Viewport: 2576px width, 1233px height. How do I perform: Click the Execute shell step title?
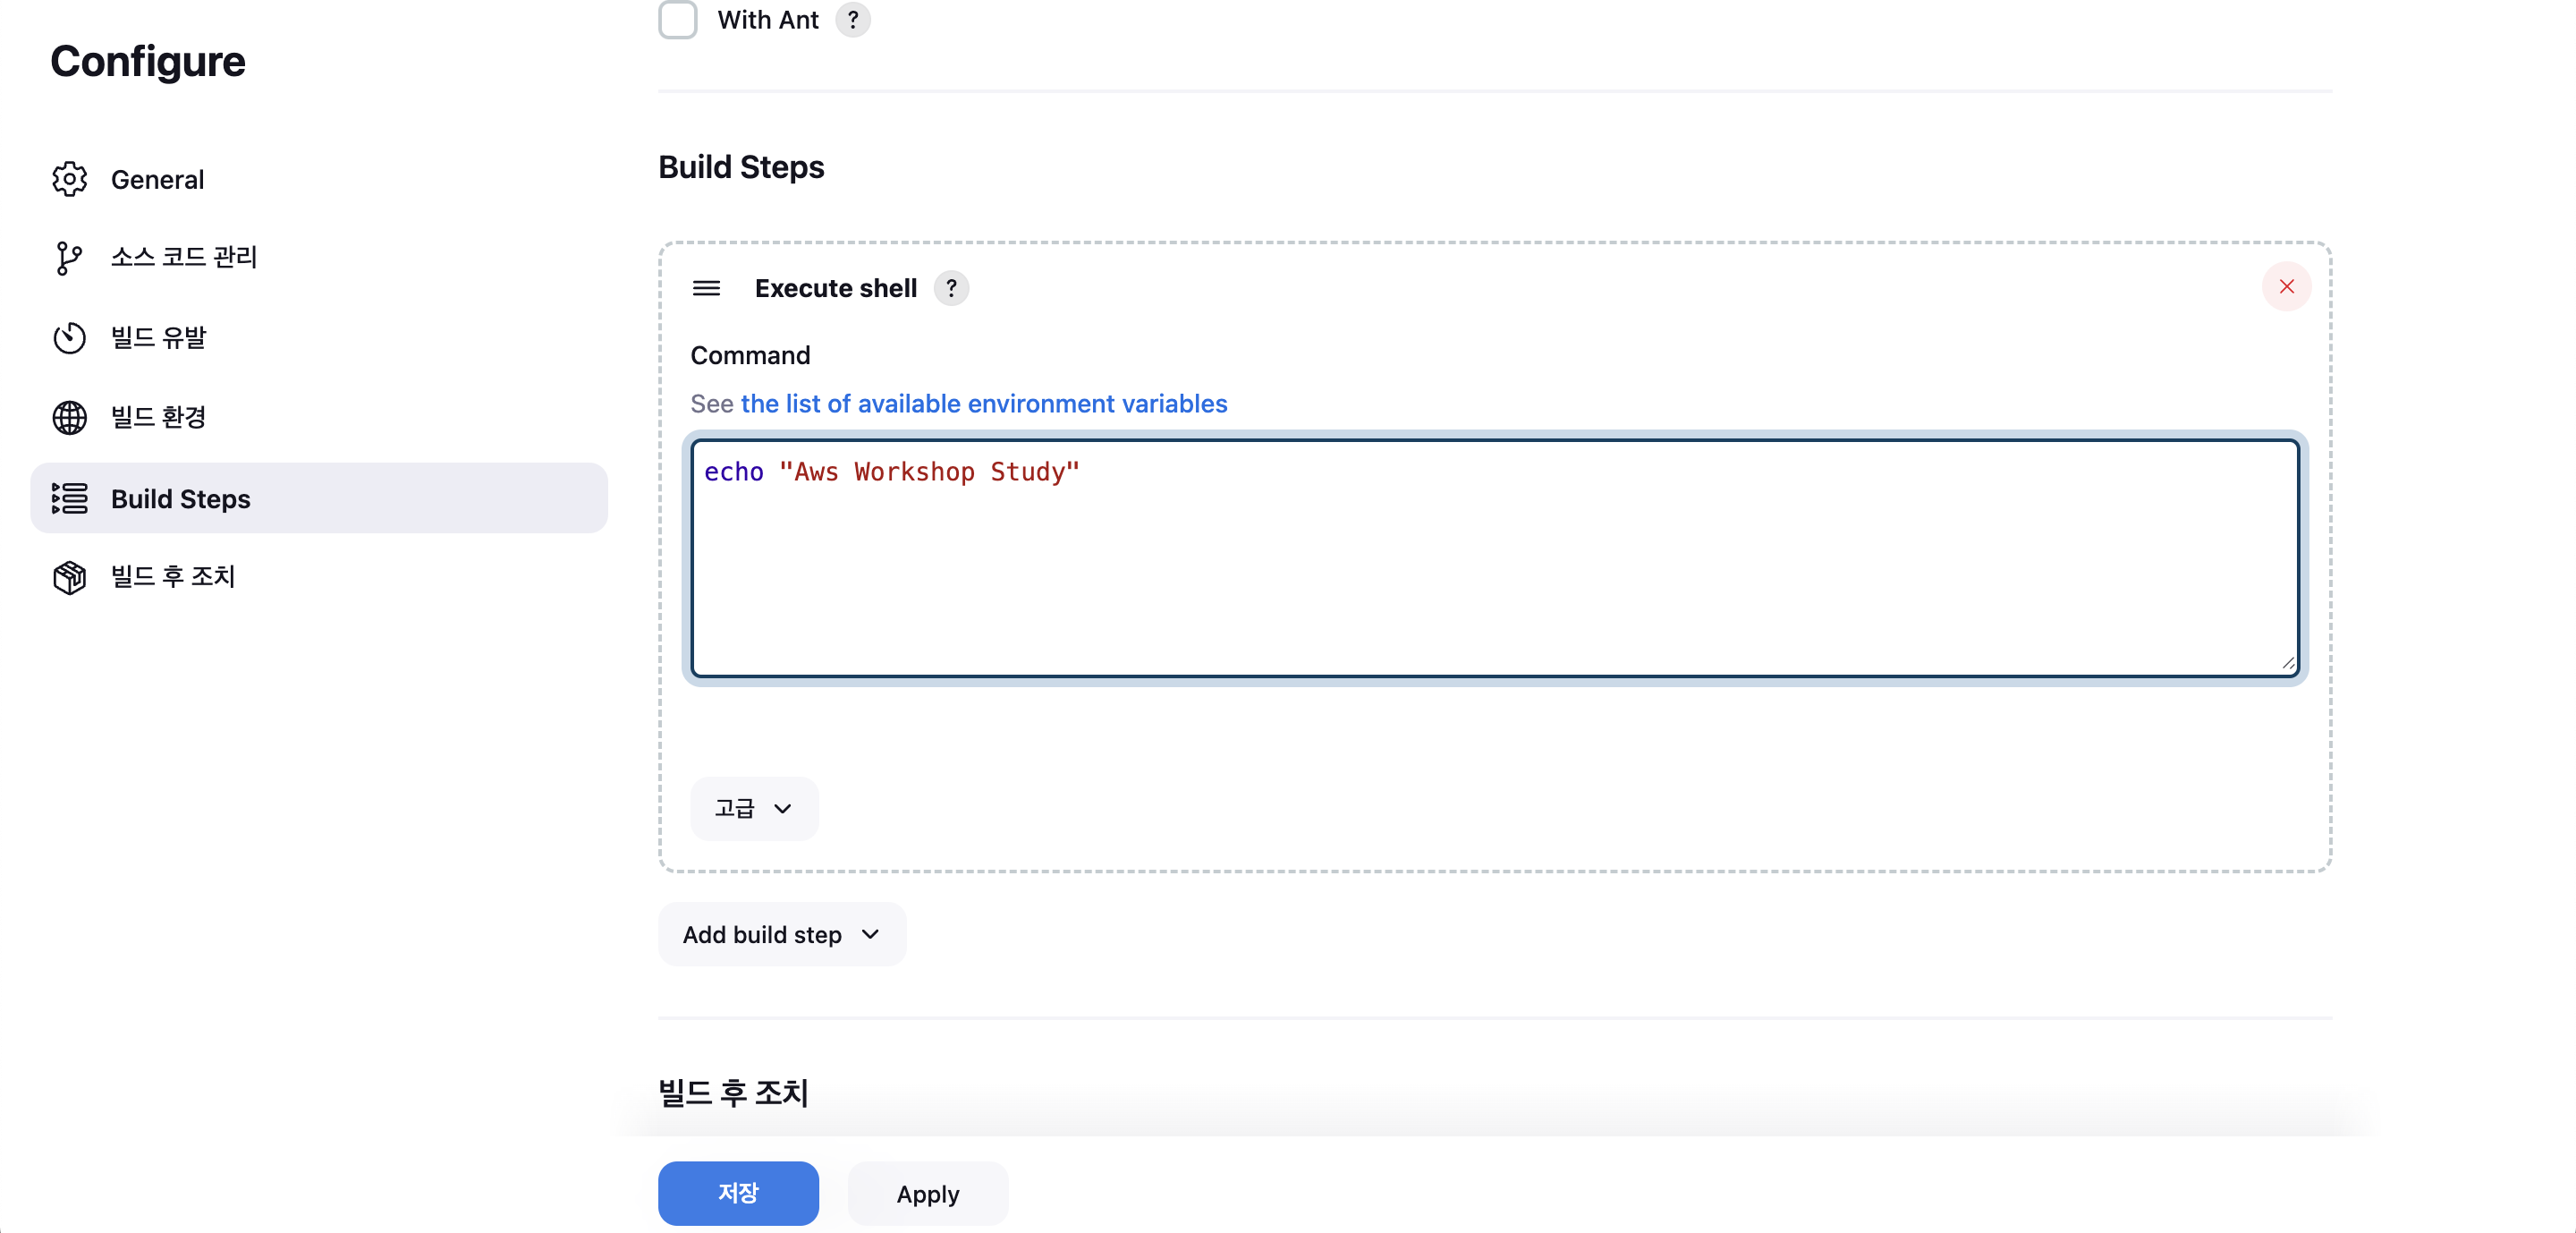tap(835, 288)
